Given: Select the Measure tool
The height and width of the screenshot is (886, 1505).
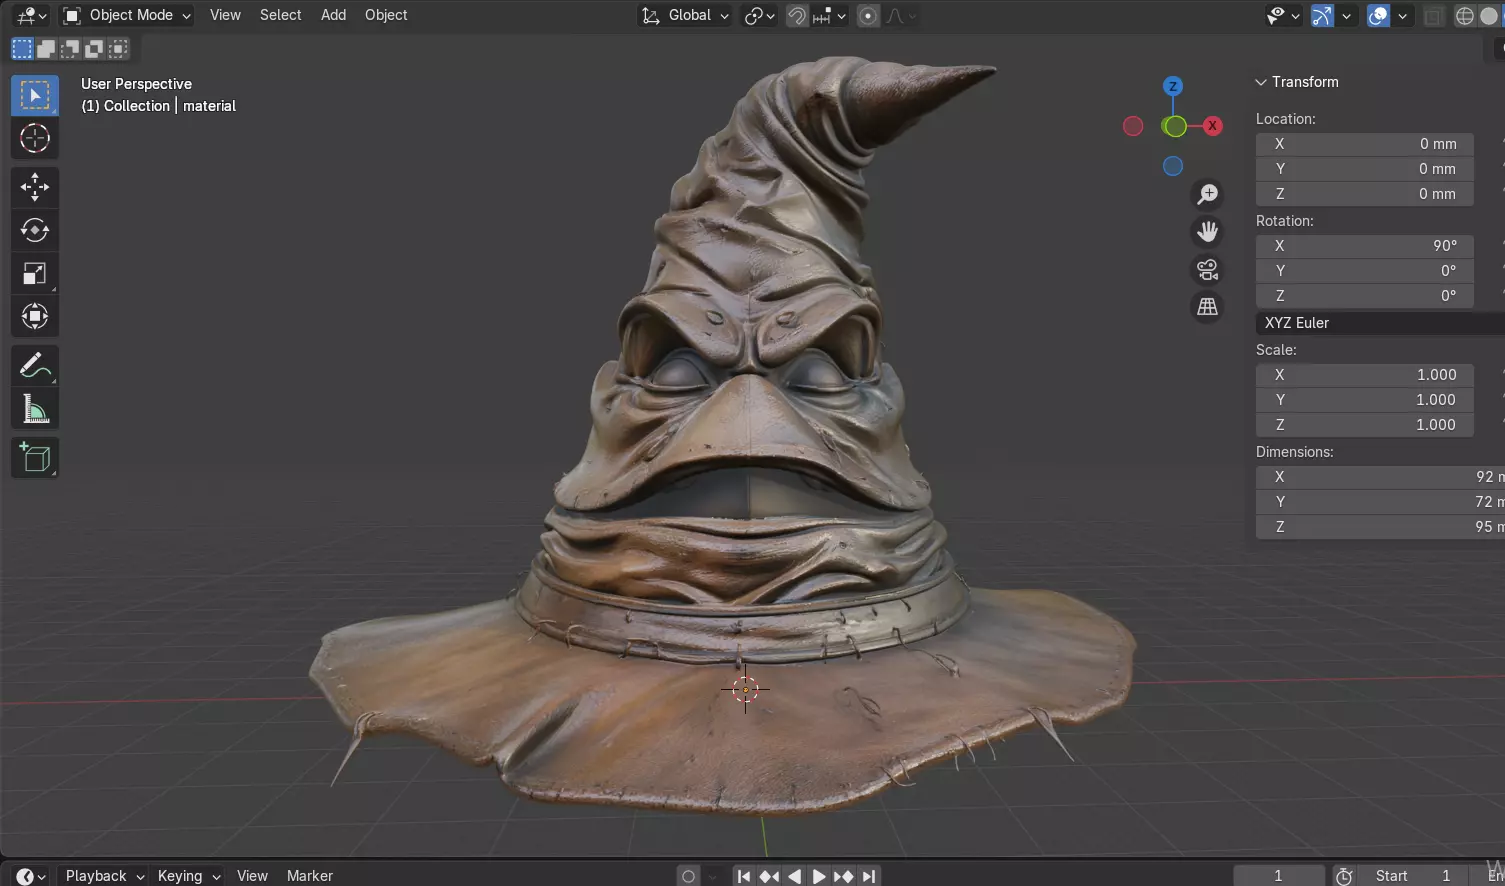Looking at the screenshot, I should pos(35,409).
